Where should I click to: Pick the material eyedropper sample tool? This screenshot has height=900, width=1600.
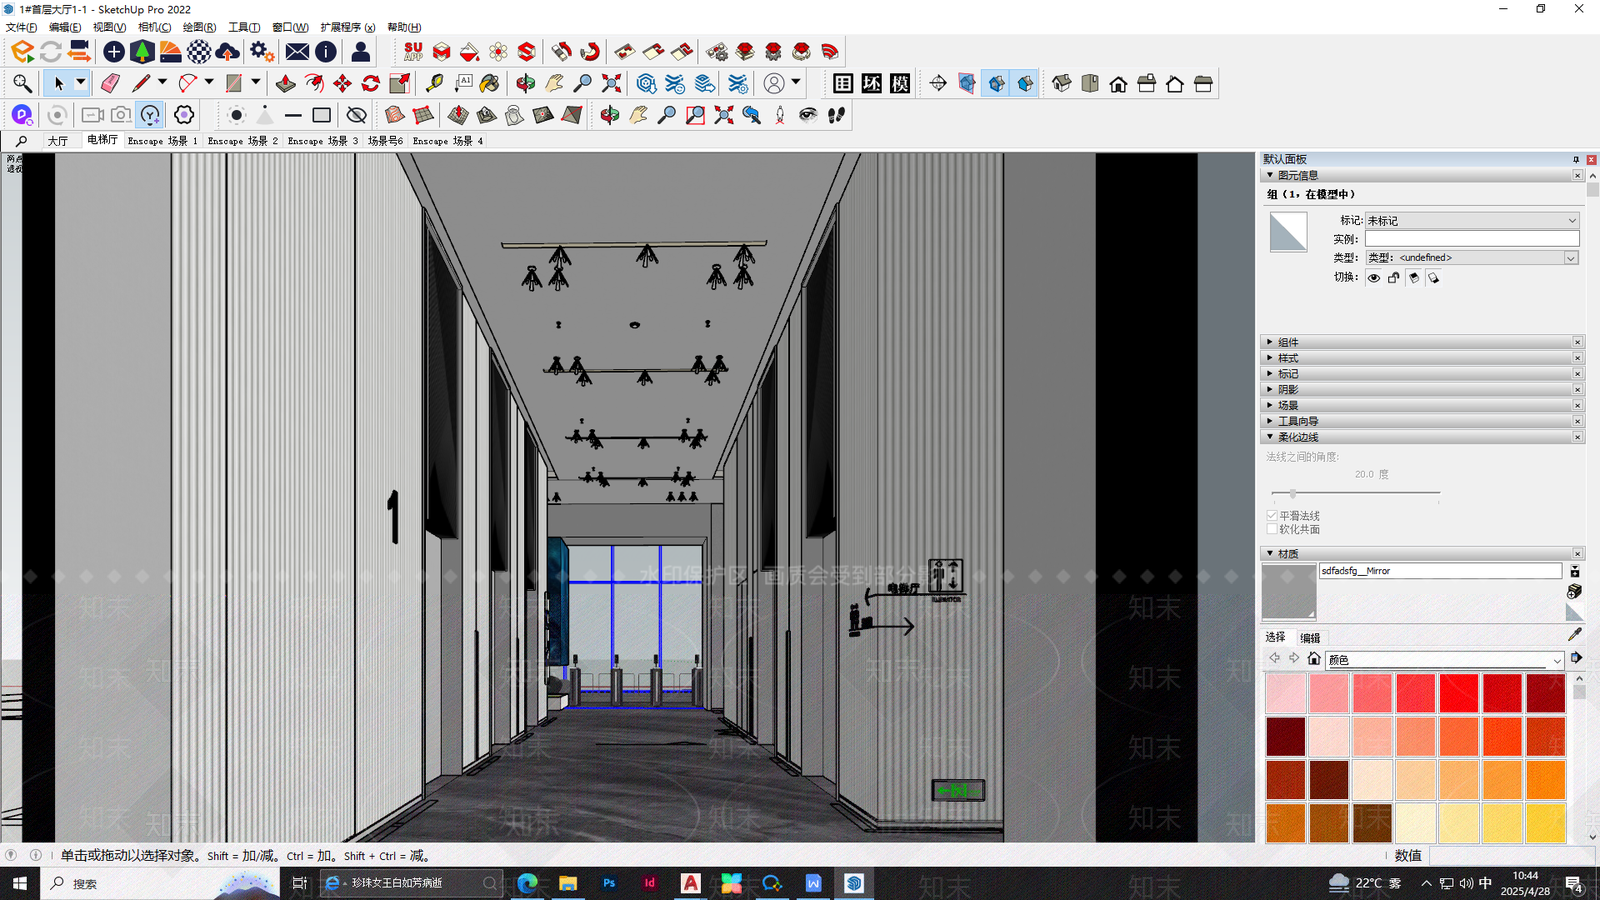pos(1574,634)
